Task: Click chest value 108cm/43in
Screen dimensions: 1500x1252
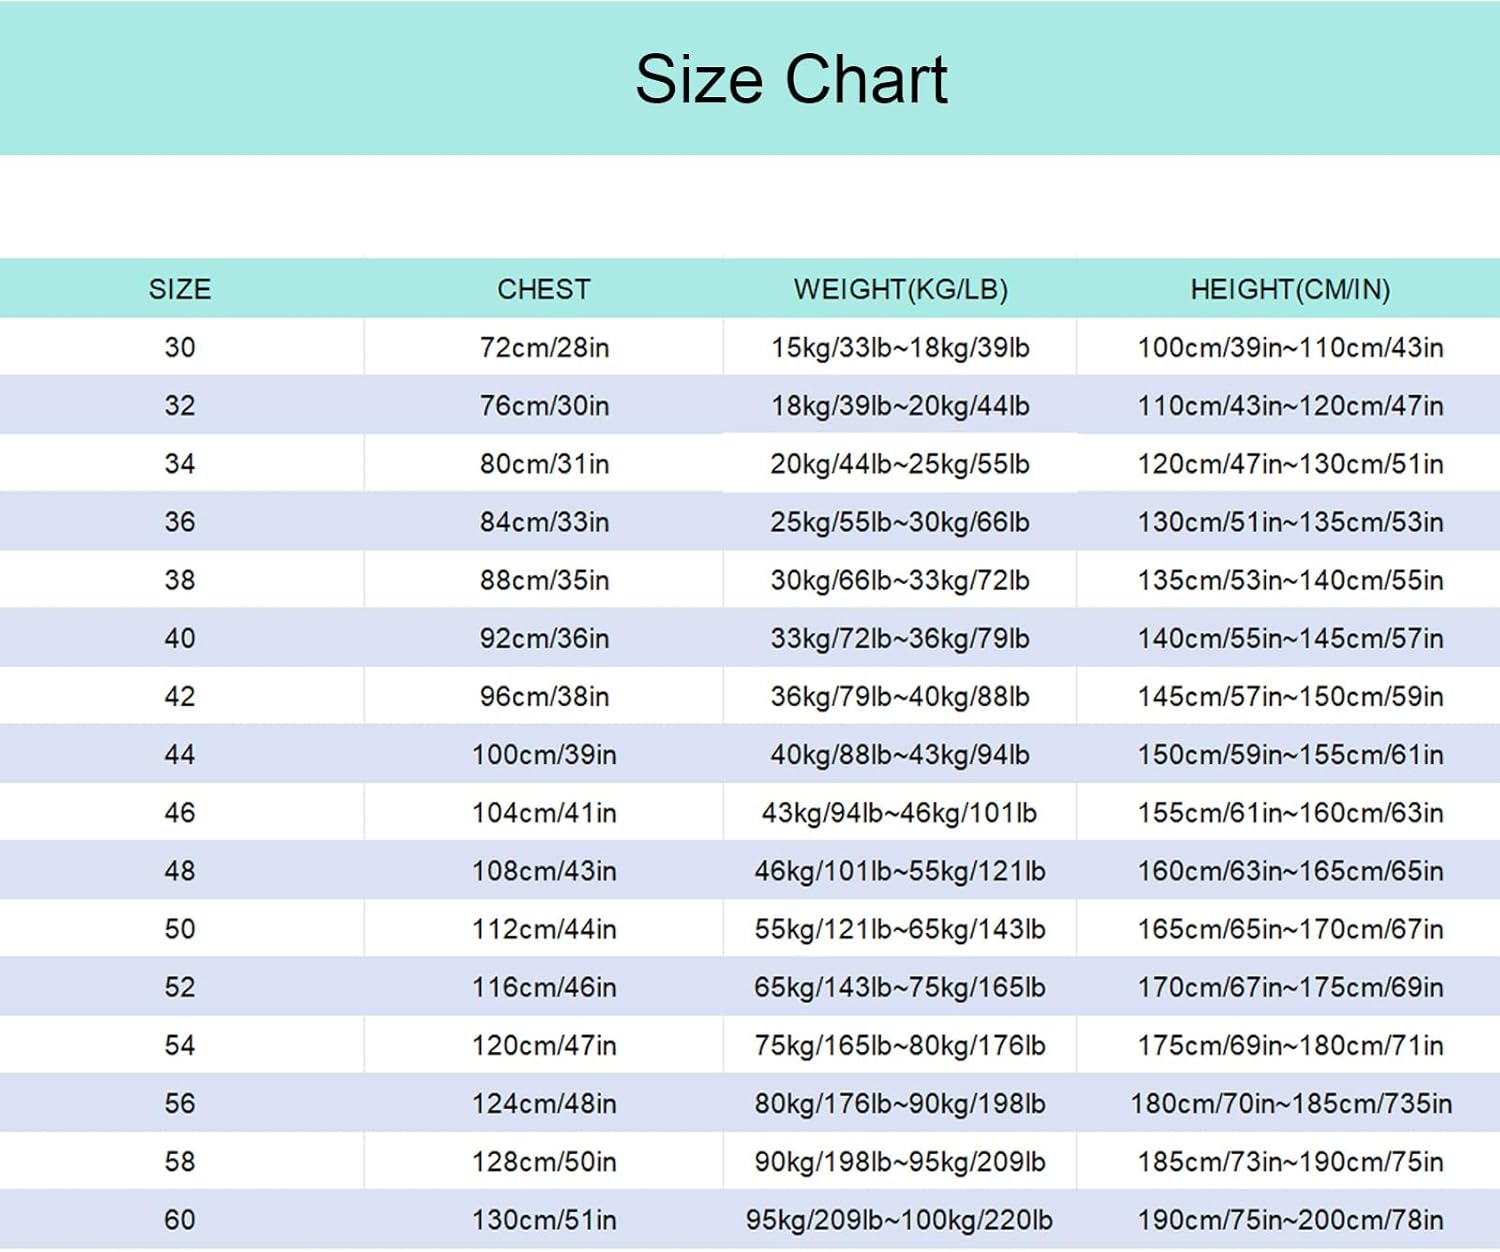Action: (x=544, y=871)
